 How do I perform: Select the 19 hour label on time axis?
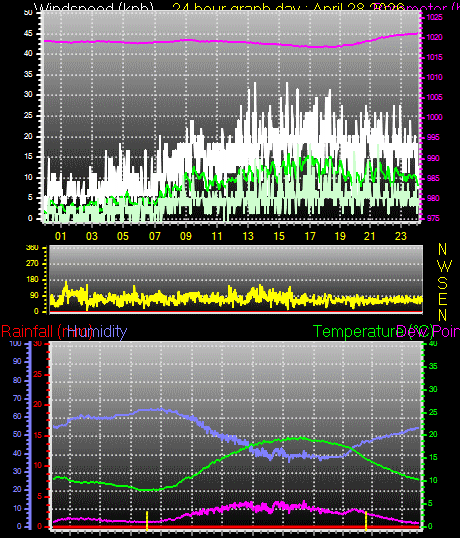(340, 236)
